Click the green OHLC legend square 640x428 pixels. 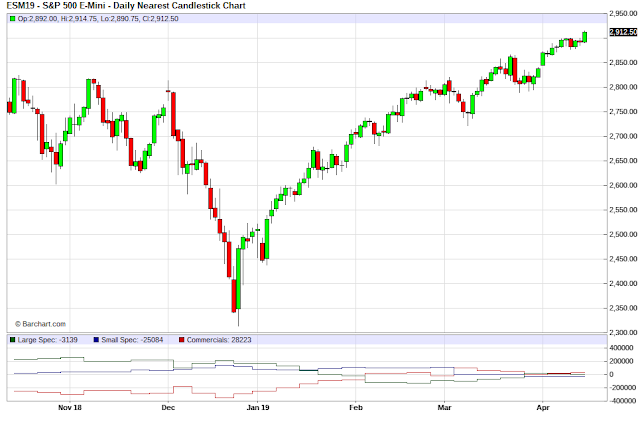(x=13, y=19)
